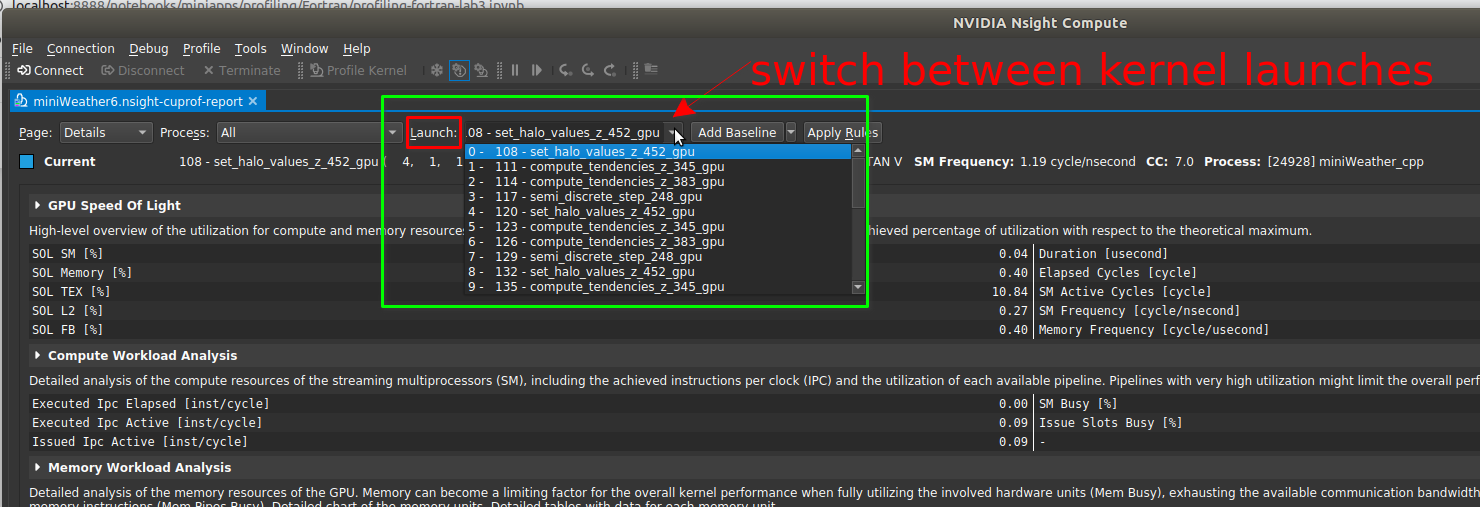Click the Apply Rules button
Screen dimensions: 1480x507
pos(842,132)
